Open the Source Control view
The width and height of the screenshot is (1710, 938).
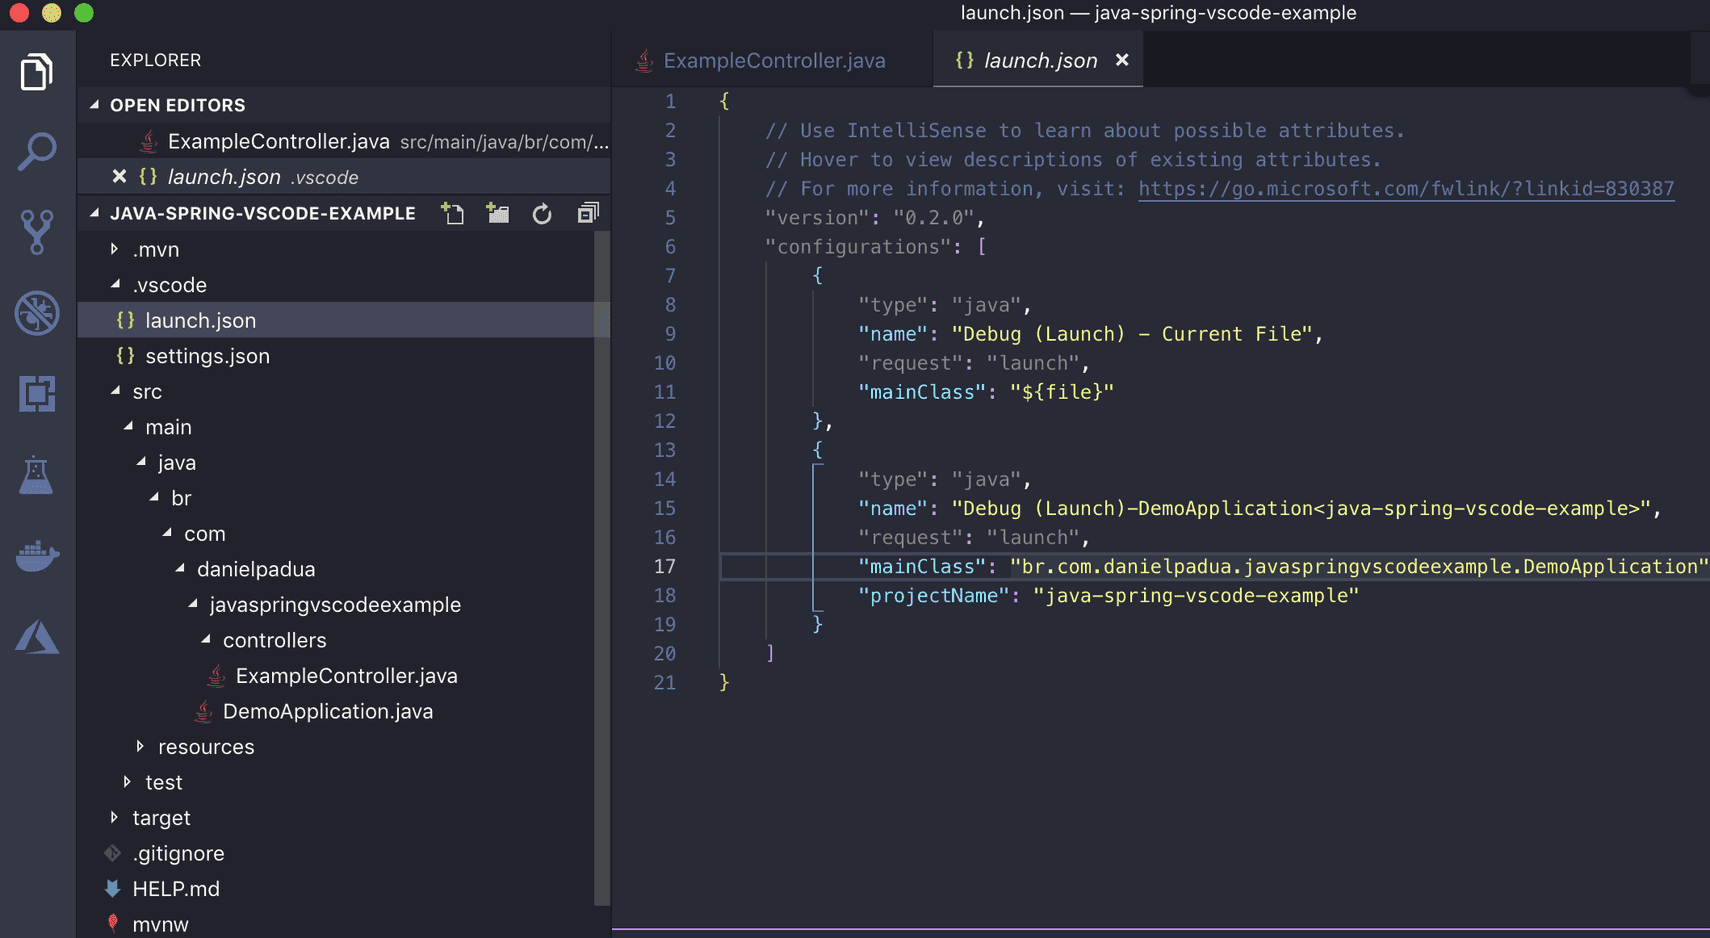pos(37,232)
